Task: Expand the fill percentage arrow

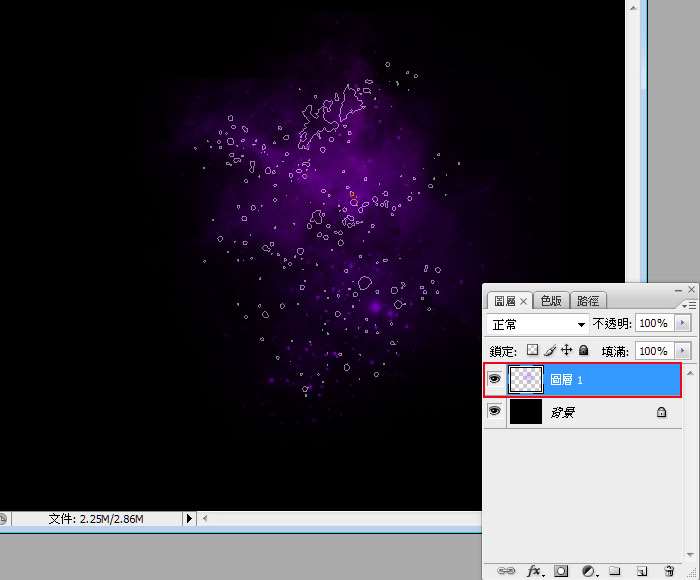Action: click(x=682, y=351)
